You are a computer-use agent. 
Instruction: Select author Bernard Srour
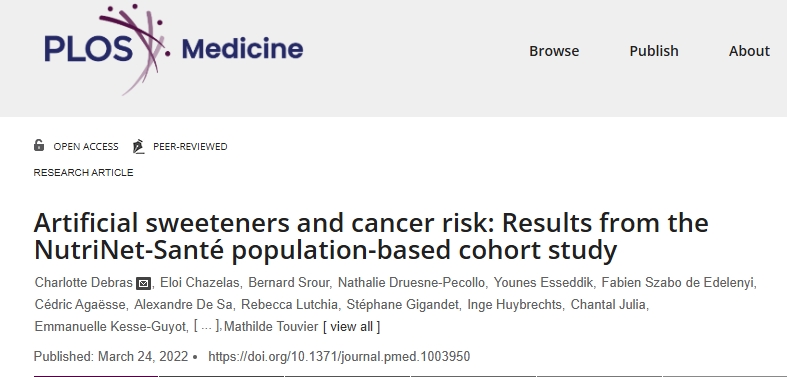pos(289,283)
